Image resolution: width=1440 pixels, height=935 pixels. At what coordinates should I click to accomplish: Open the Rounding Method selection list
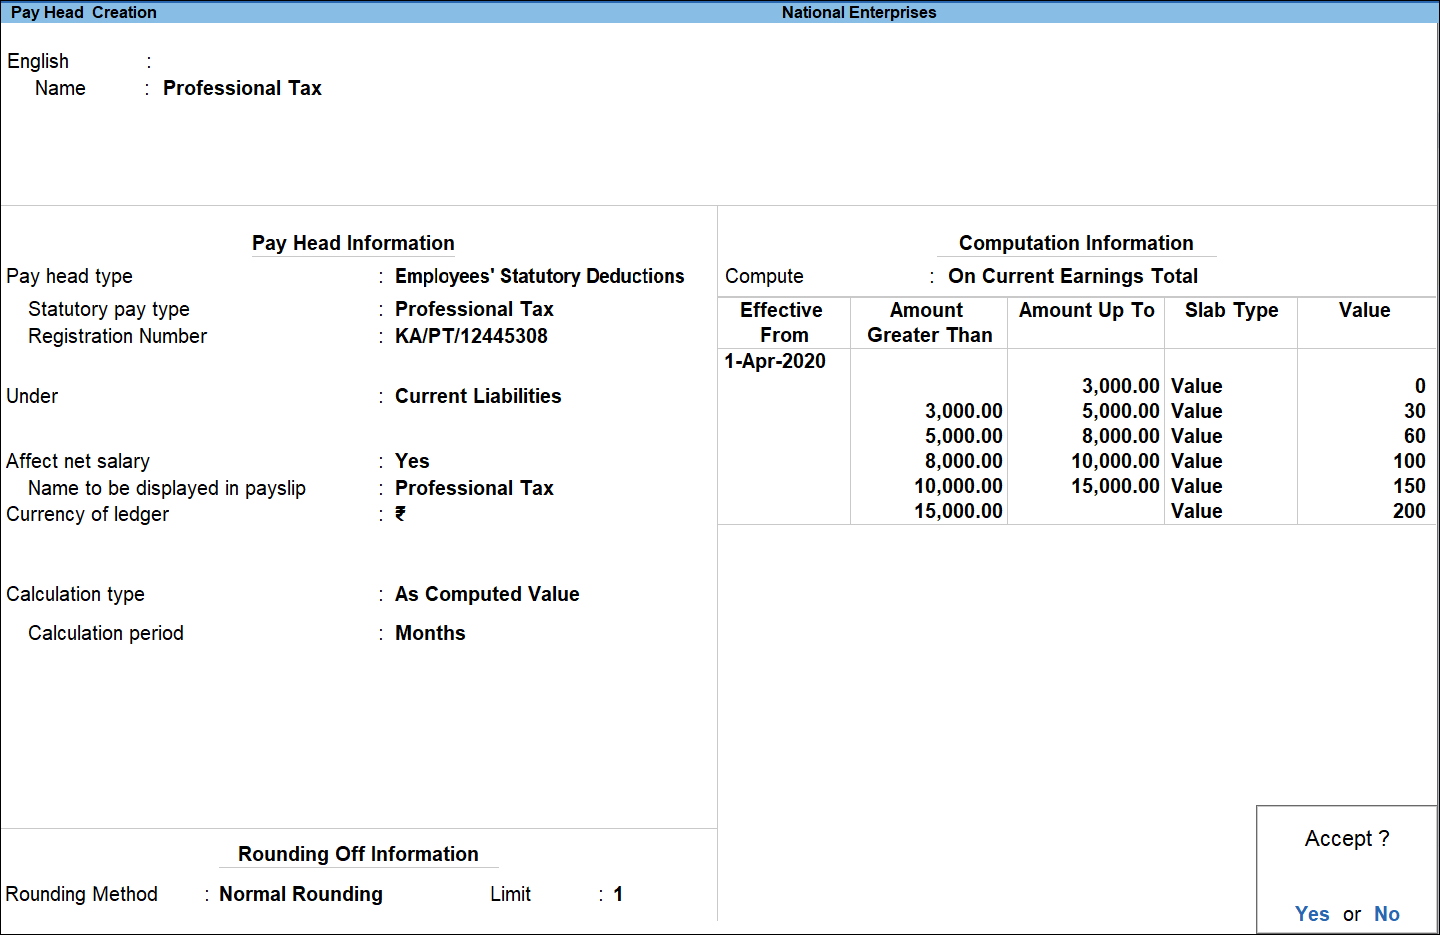300,894
